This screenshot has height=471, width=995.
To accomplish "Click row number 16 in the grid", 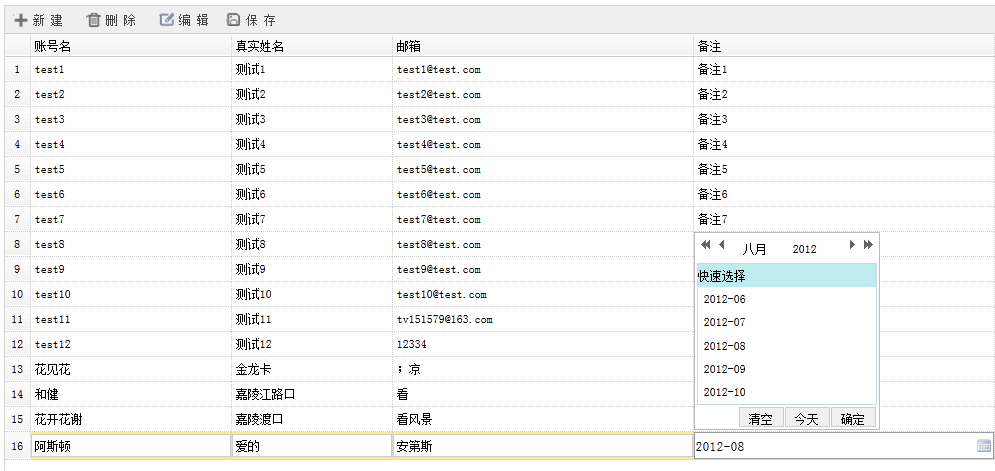I will click(17, 446).
